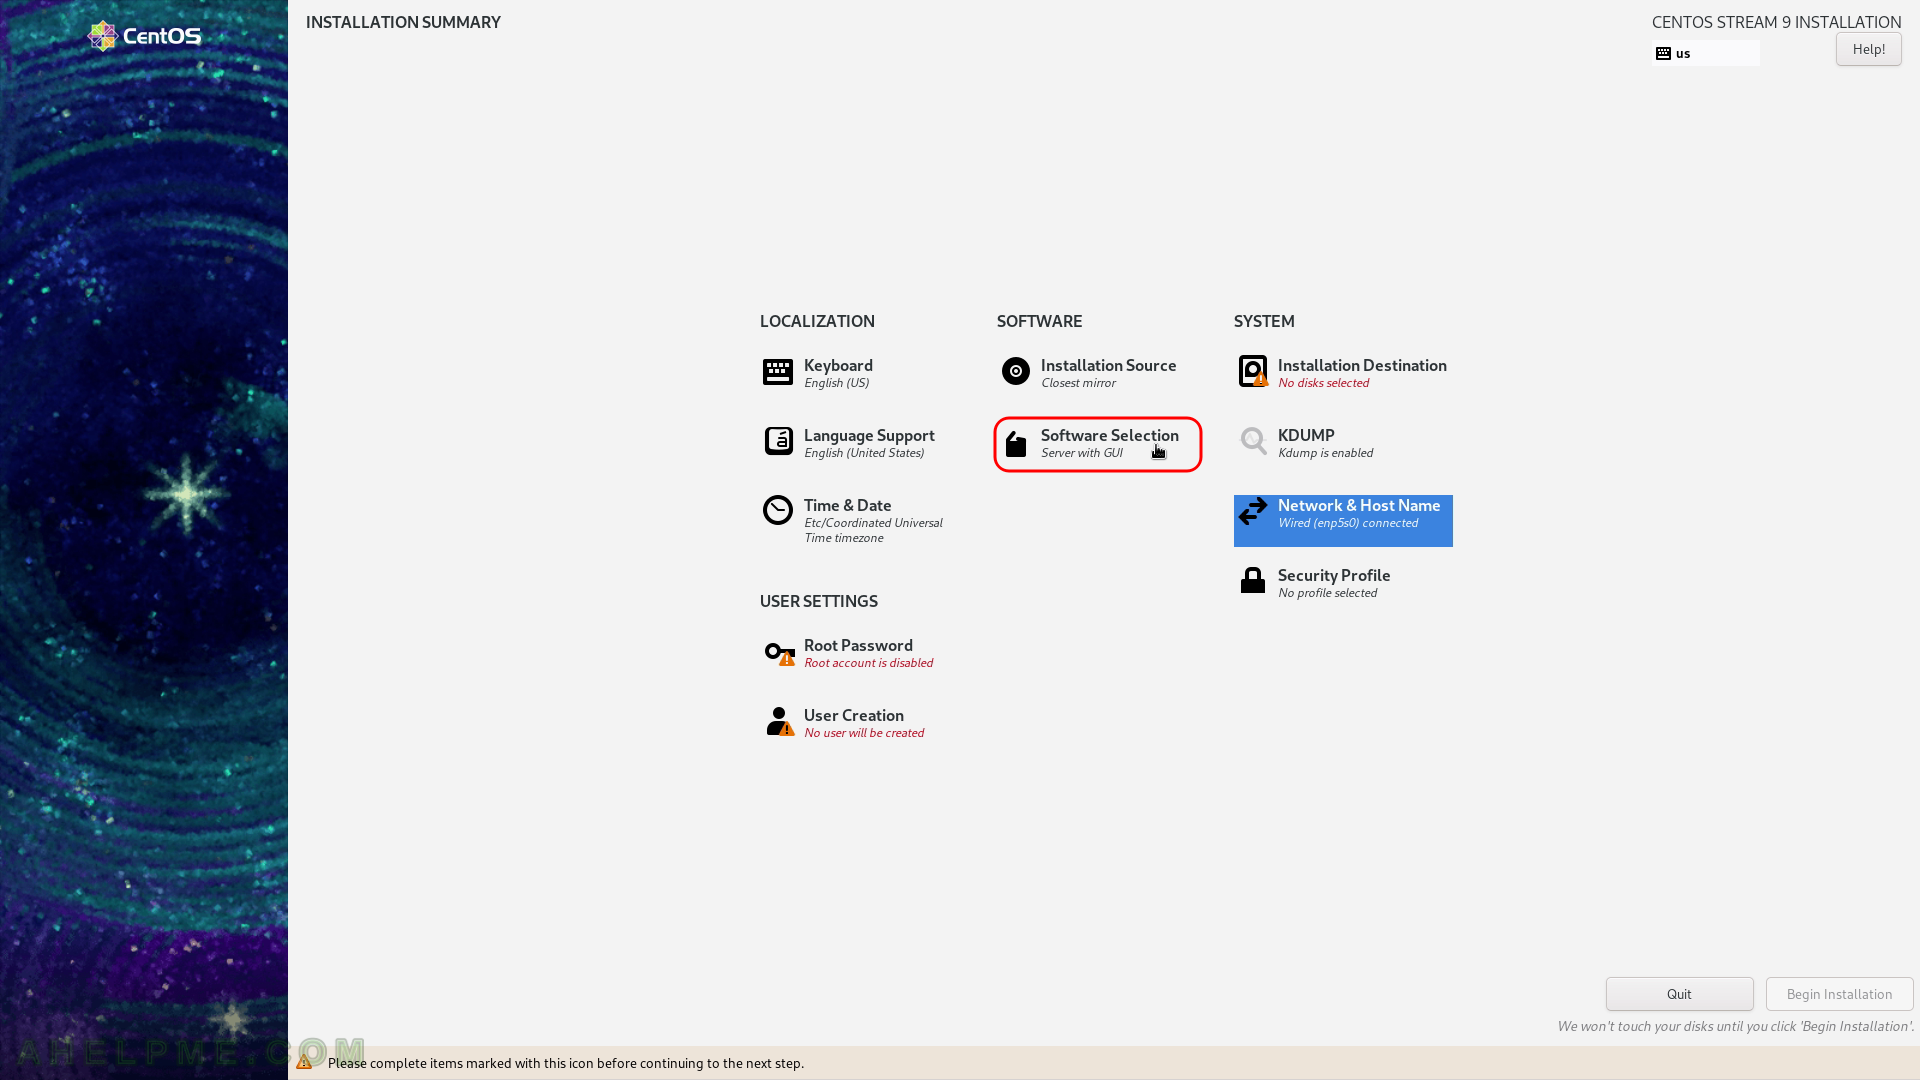The image size is (1920, 1080).
Task: Open Root Password label
Action: [x=858, y=645]
